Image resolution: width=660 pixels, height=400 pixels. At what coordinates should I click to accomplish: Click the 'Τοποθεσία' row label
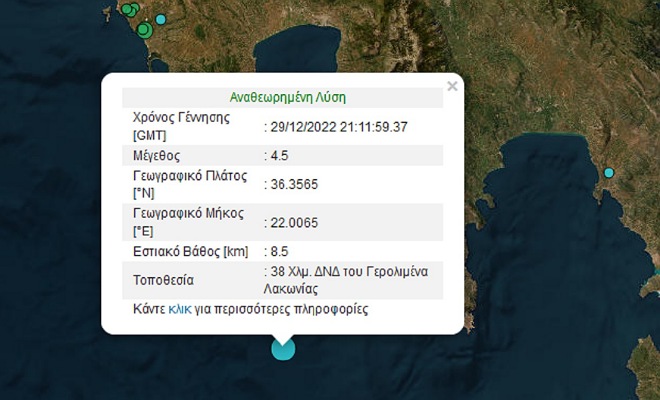point(163,280)
